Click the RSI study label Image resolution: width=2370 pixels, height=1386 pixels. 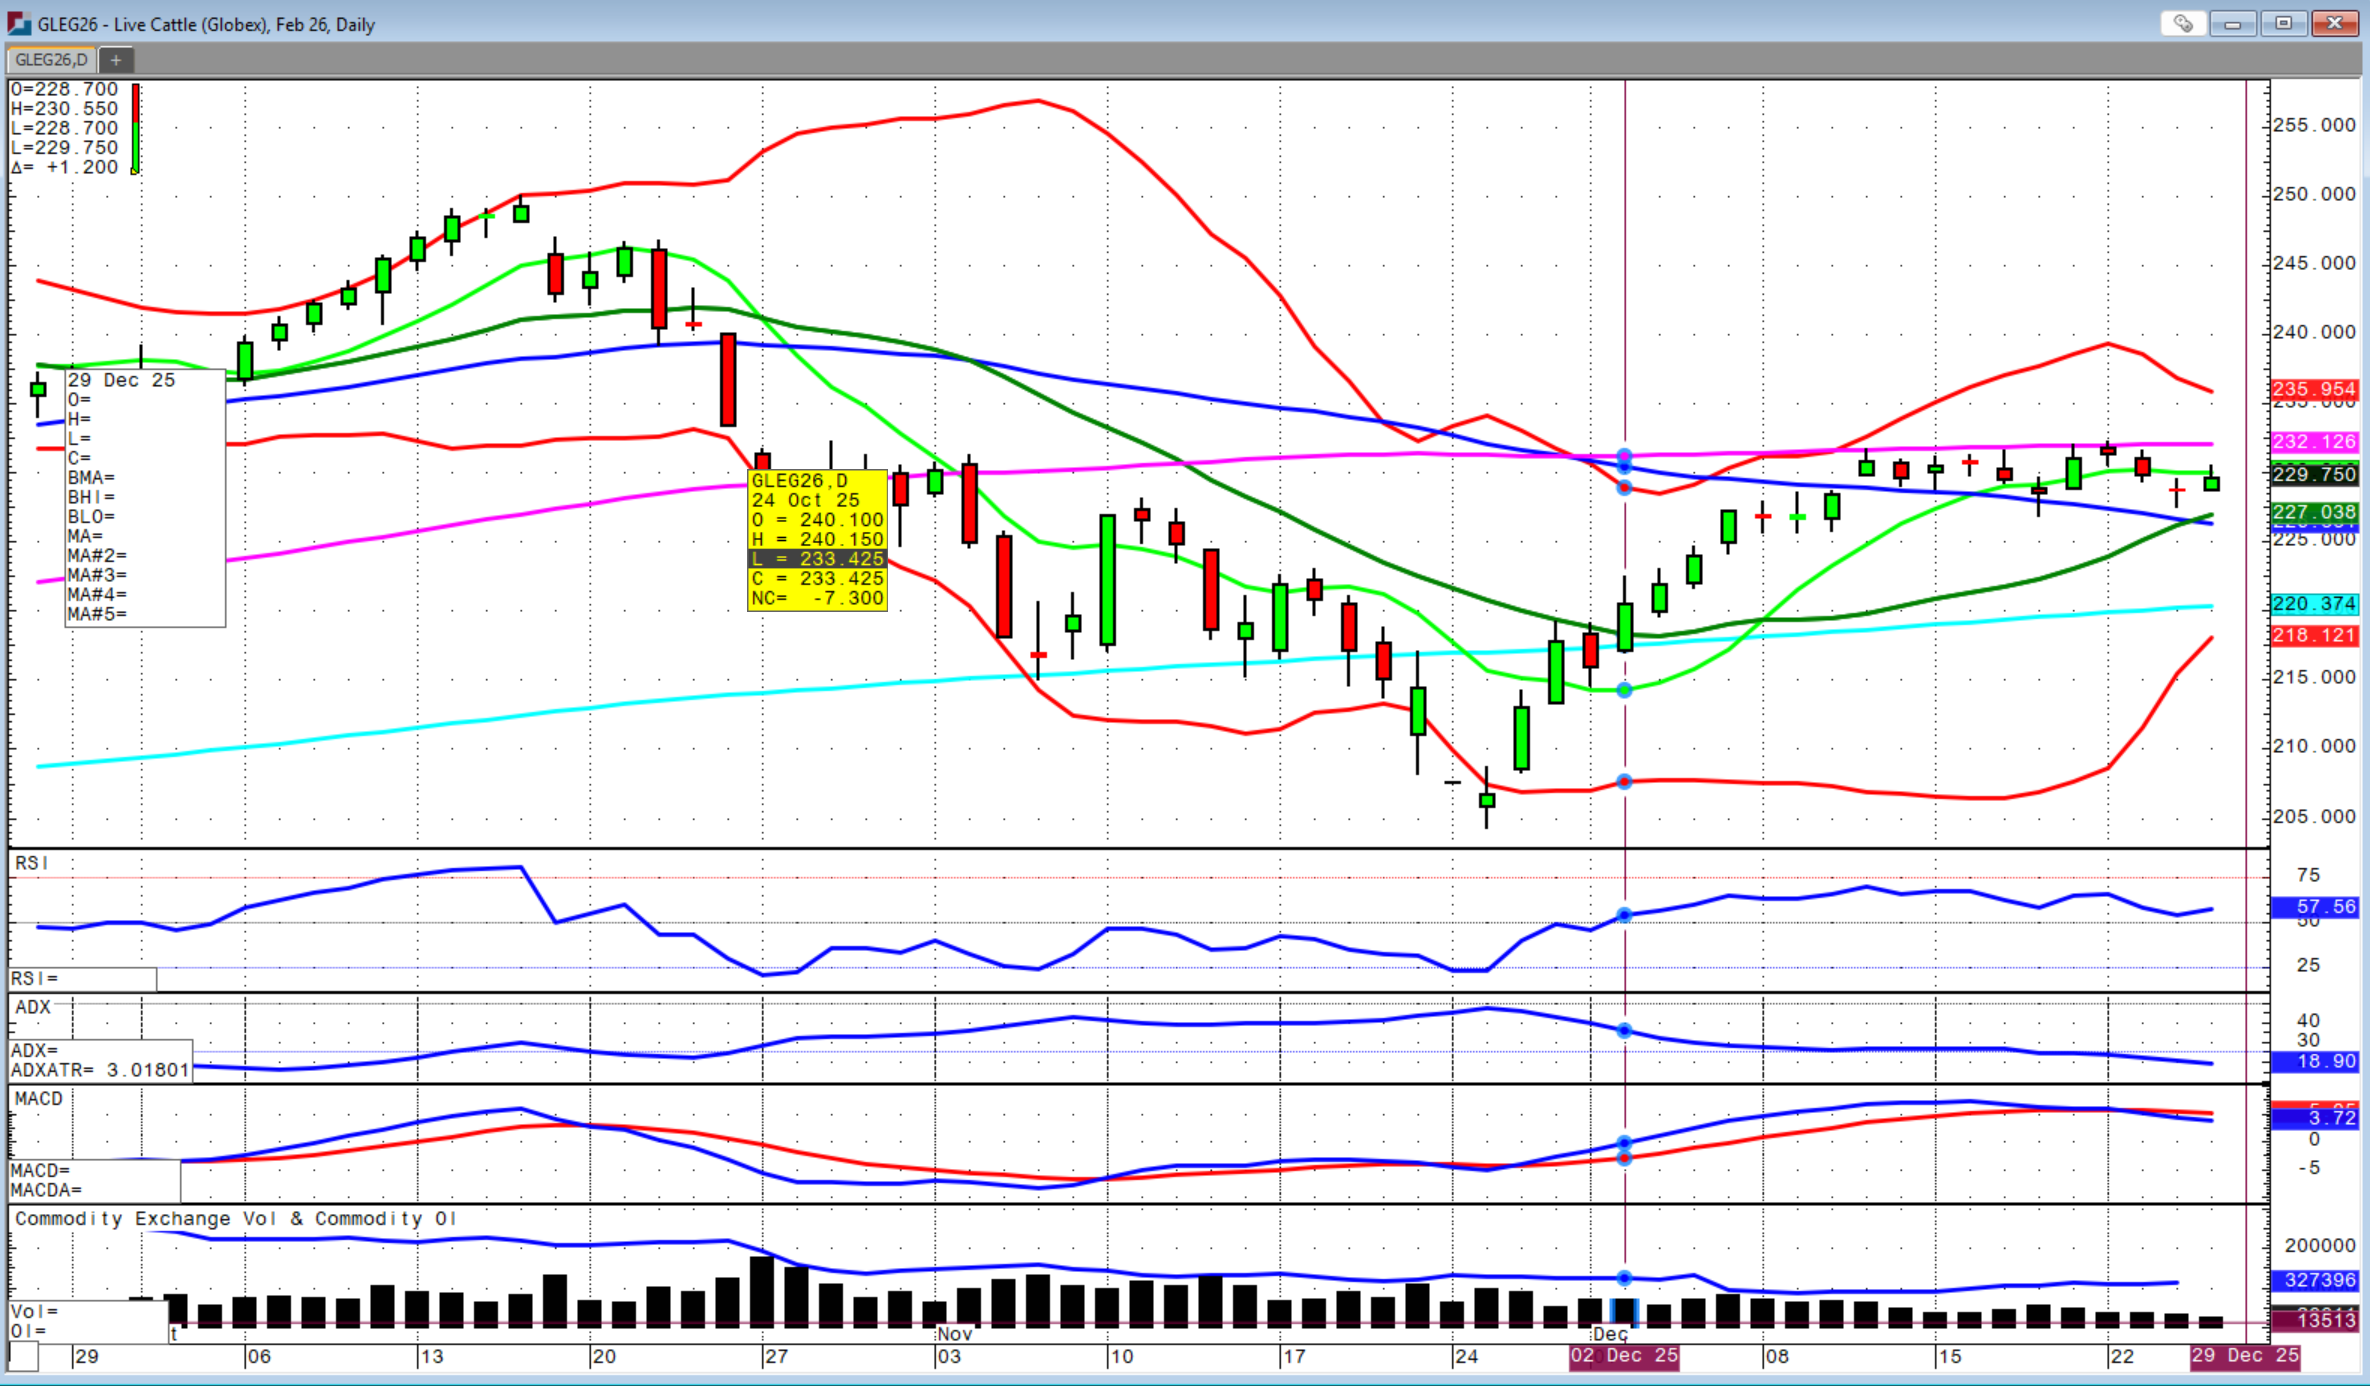(32, 863)
